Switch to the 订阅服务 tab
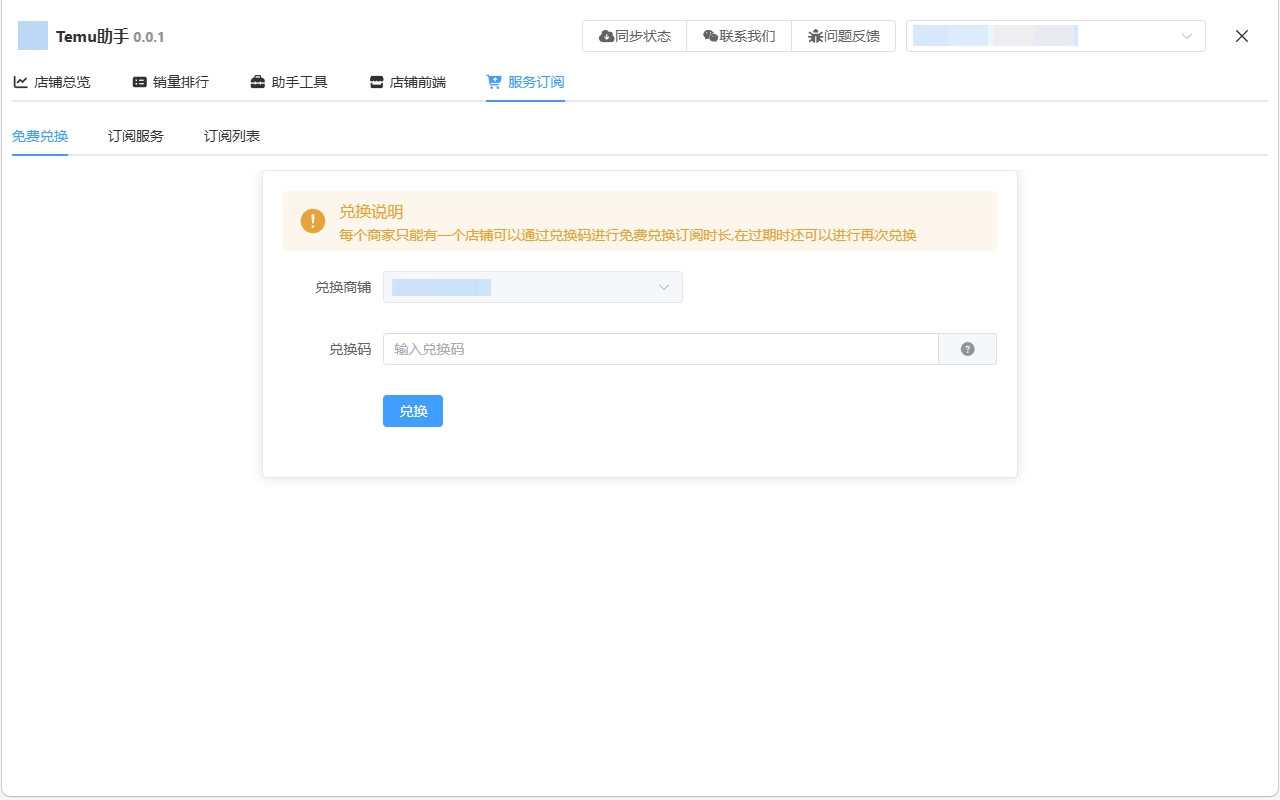This screenshot has width=1280, height=800. coord(135,135)
